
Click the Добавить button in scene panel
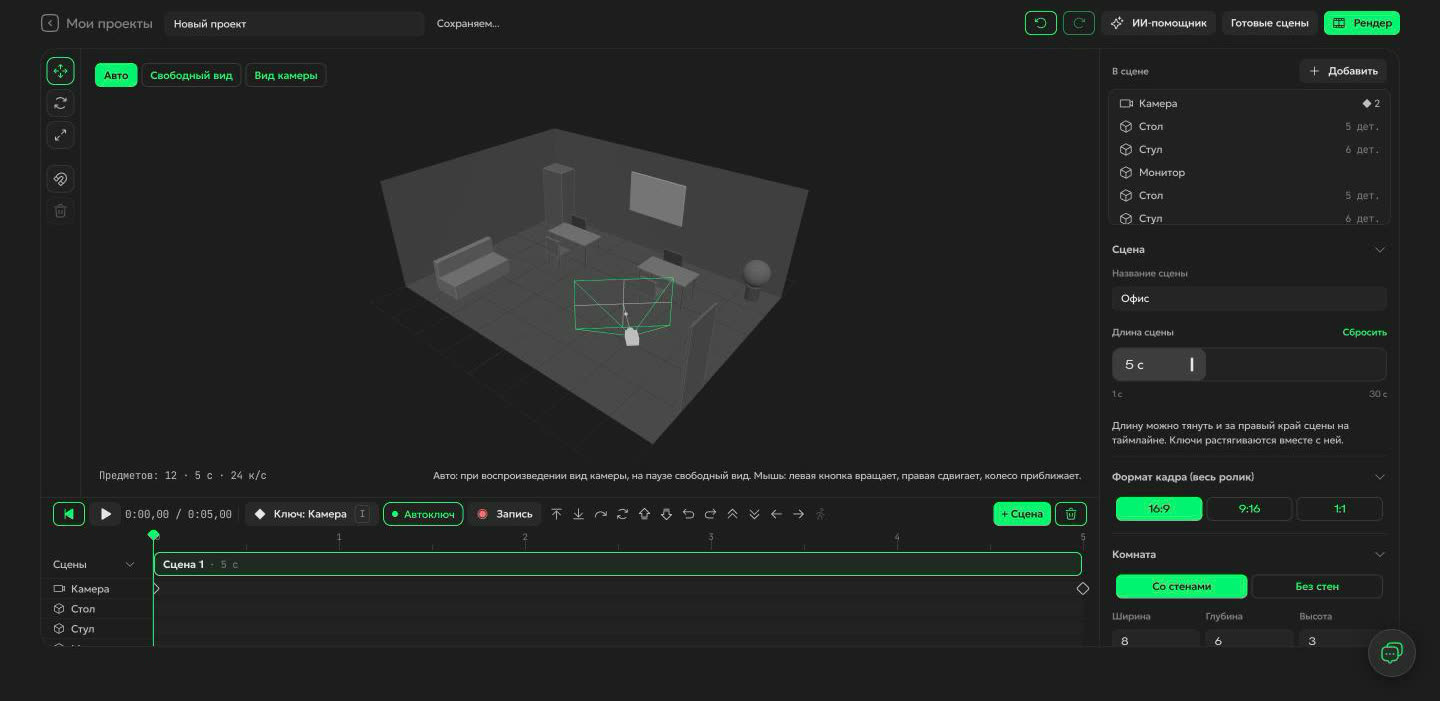(x=1343, y=71)
